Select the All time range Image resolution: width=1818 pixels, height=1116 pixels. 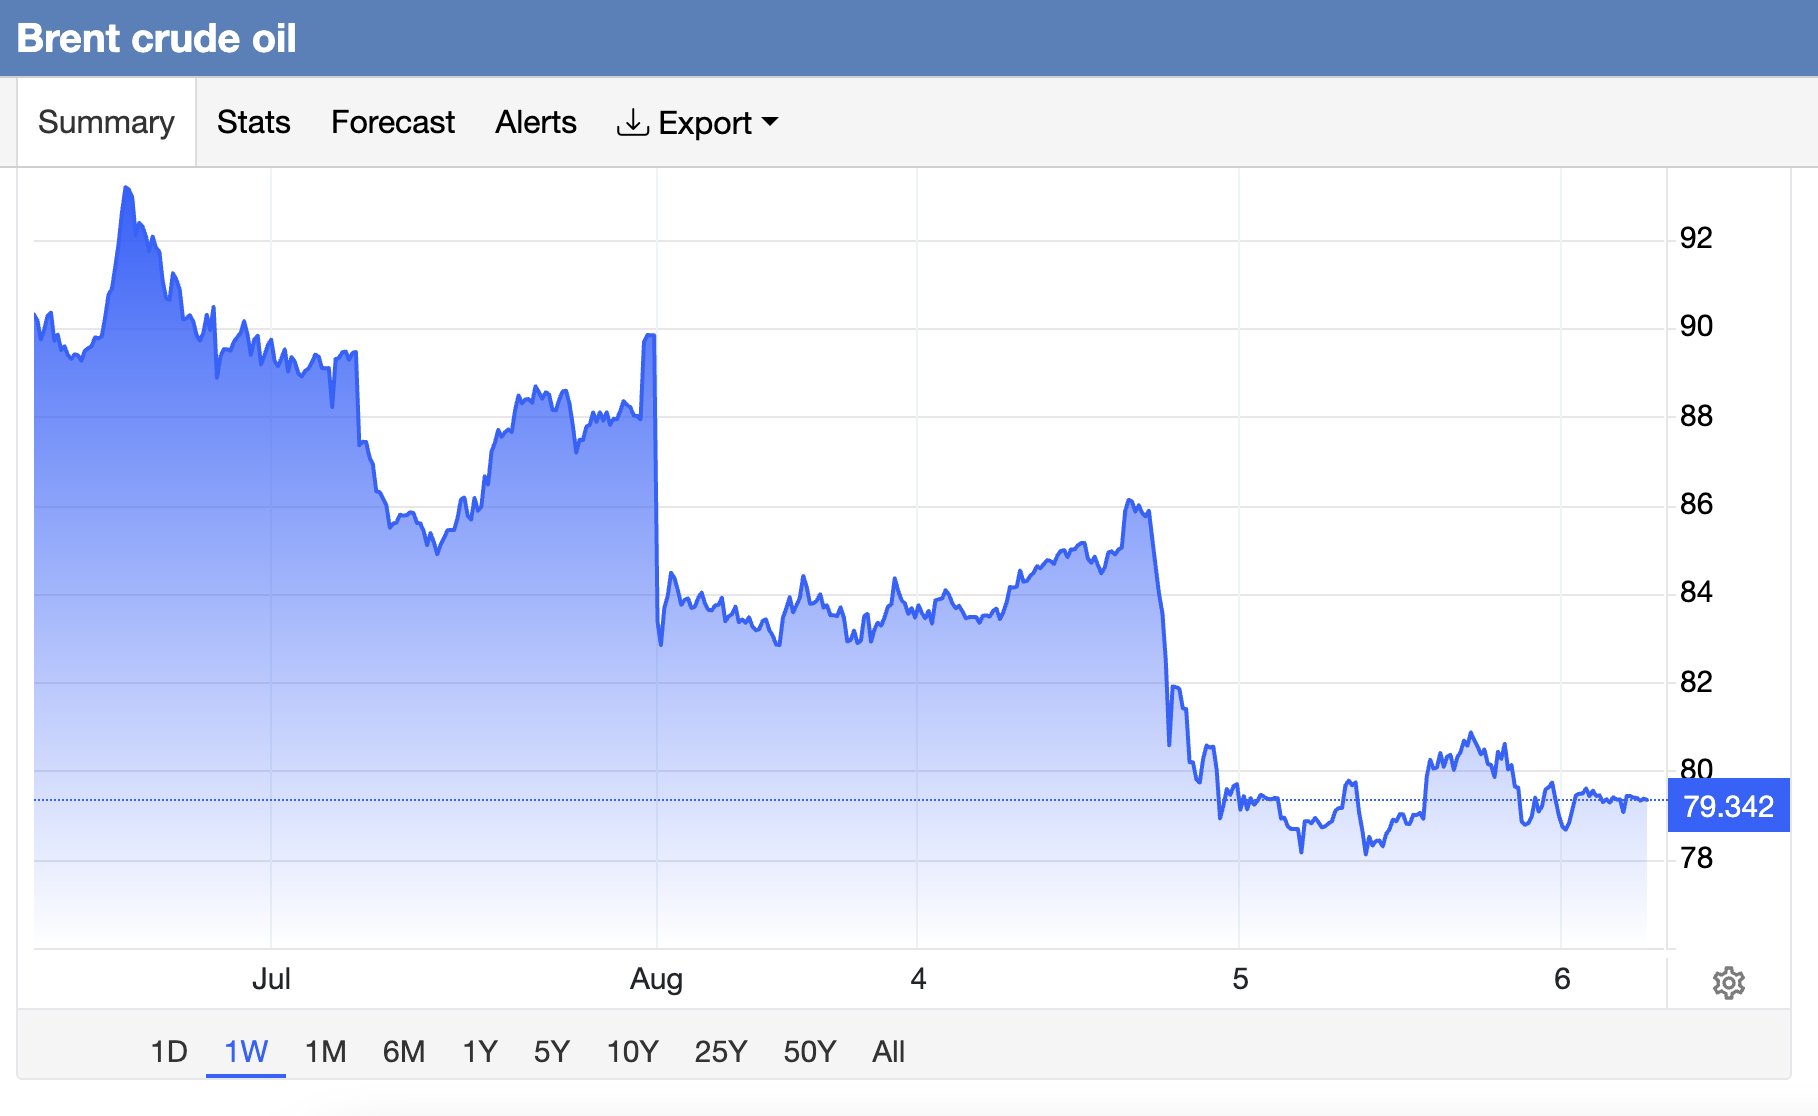pos(888,1051)
